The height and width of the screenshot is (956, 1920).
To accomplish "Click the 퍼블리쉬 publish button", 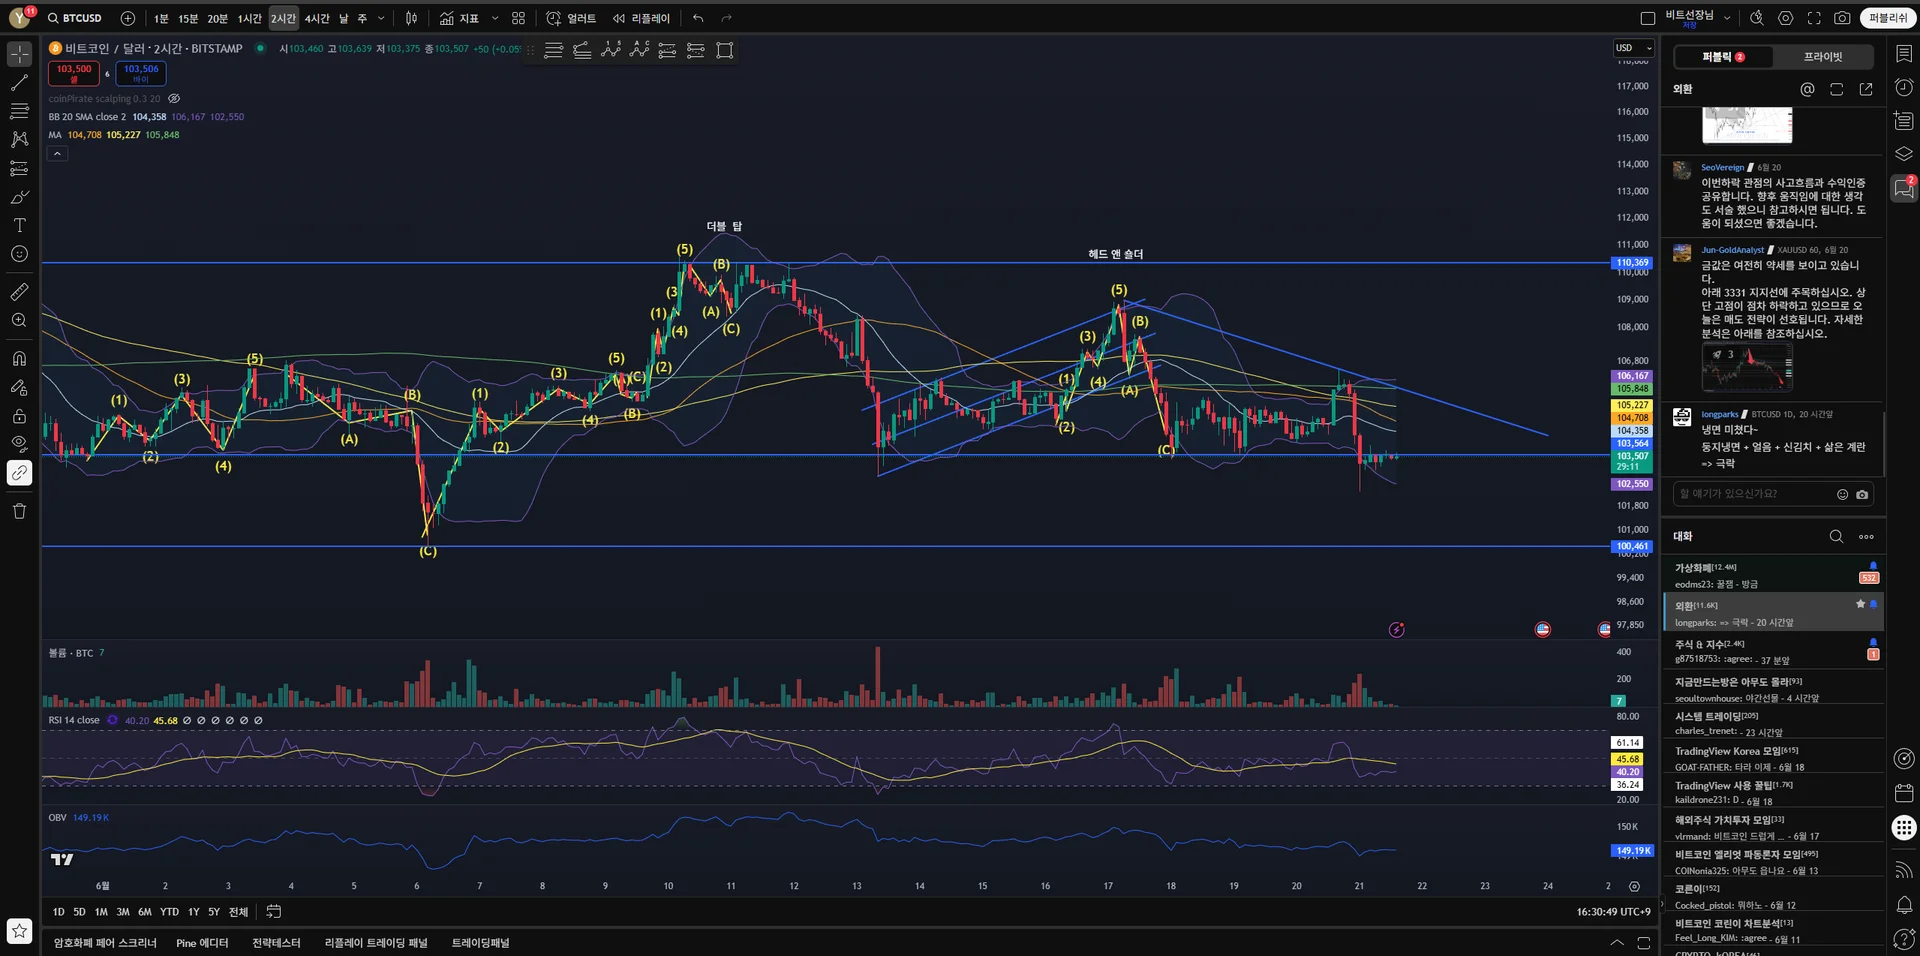I will (1887, 18).
